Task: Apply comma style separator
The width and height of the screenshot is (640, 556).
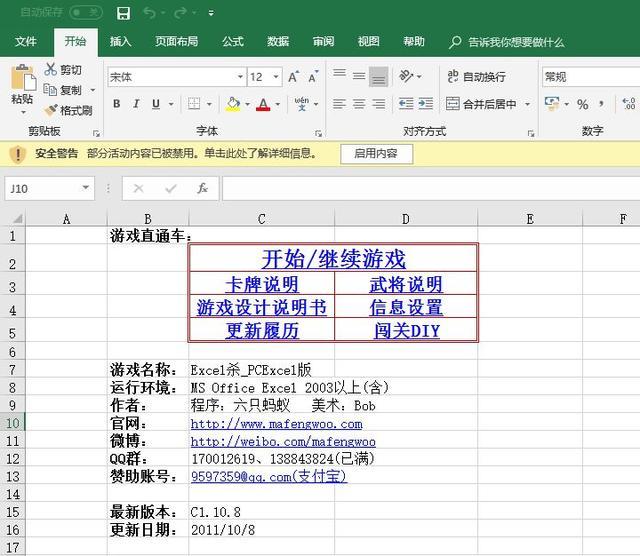Action: coord(601,105)
